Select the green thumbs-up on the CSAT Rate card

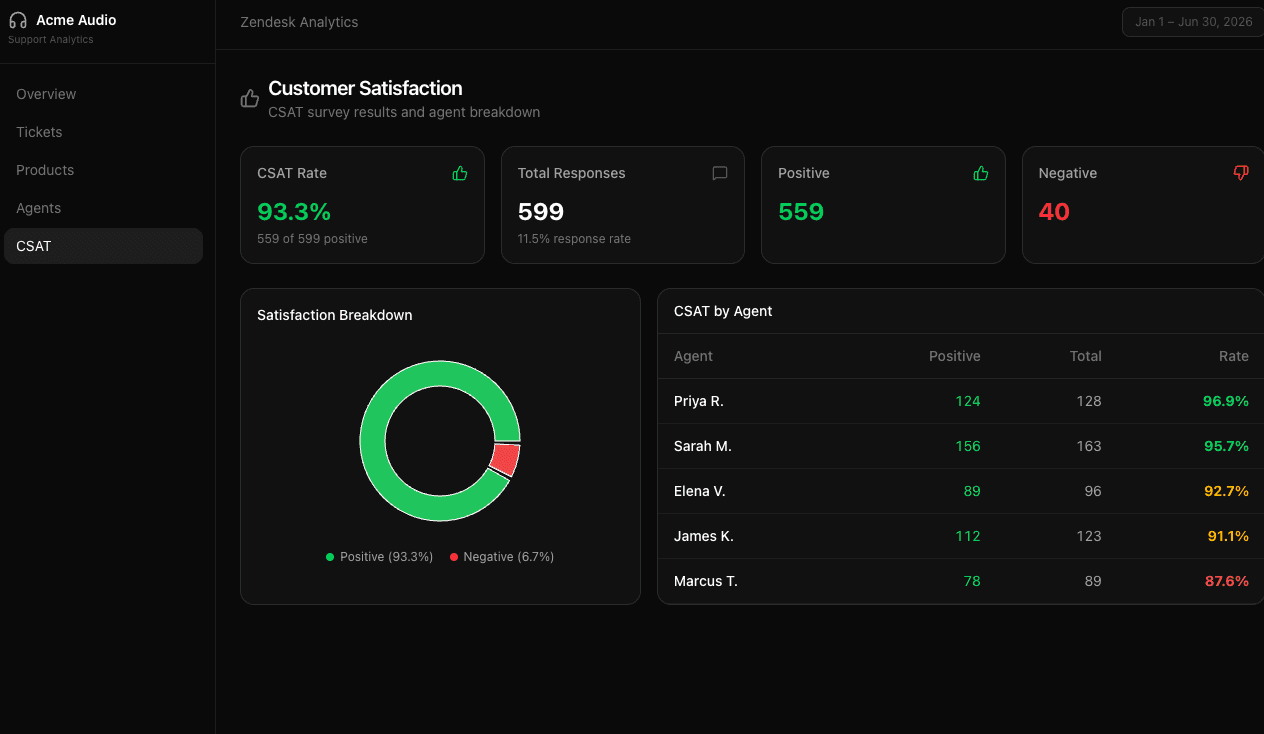point(459,172)
